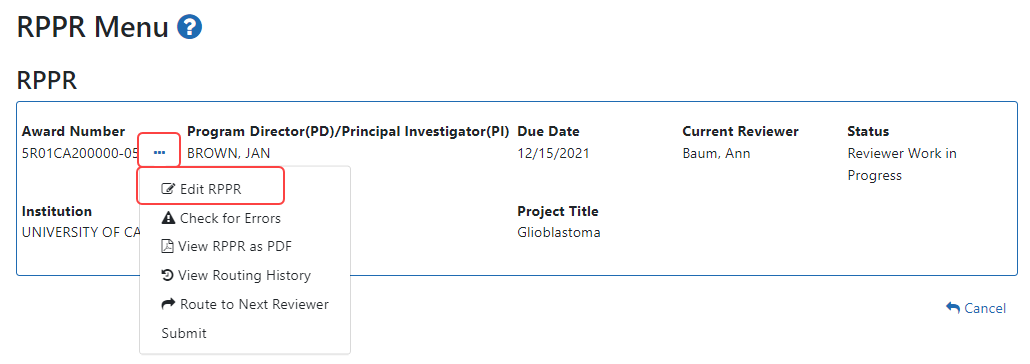Image resolution: width=1030 pixels, height=364 pixels.
Task: Click the history clock icon
Action: pyautogui.click(x=167, y=275)
